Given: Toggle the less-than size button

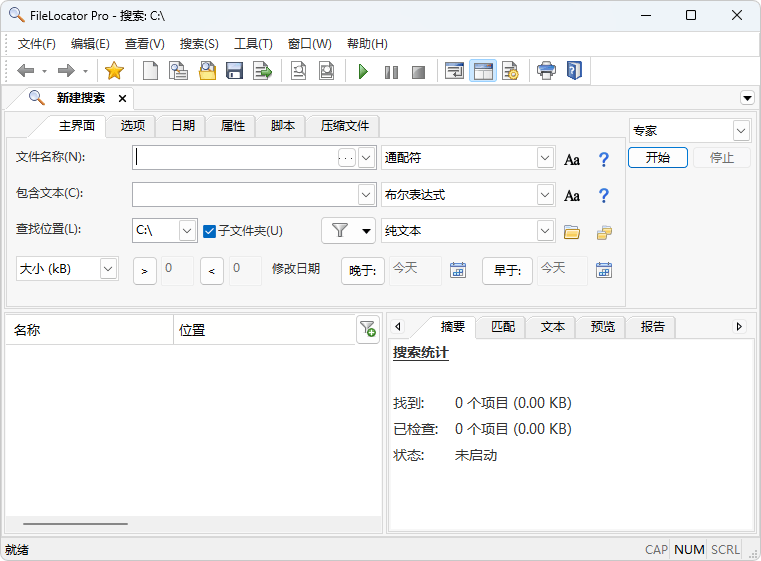Looking at the screenshot, I should (212, 271).
